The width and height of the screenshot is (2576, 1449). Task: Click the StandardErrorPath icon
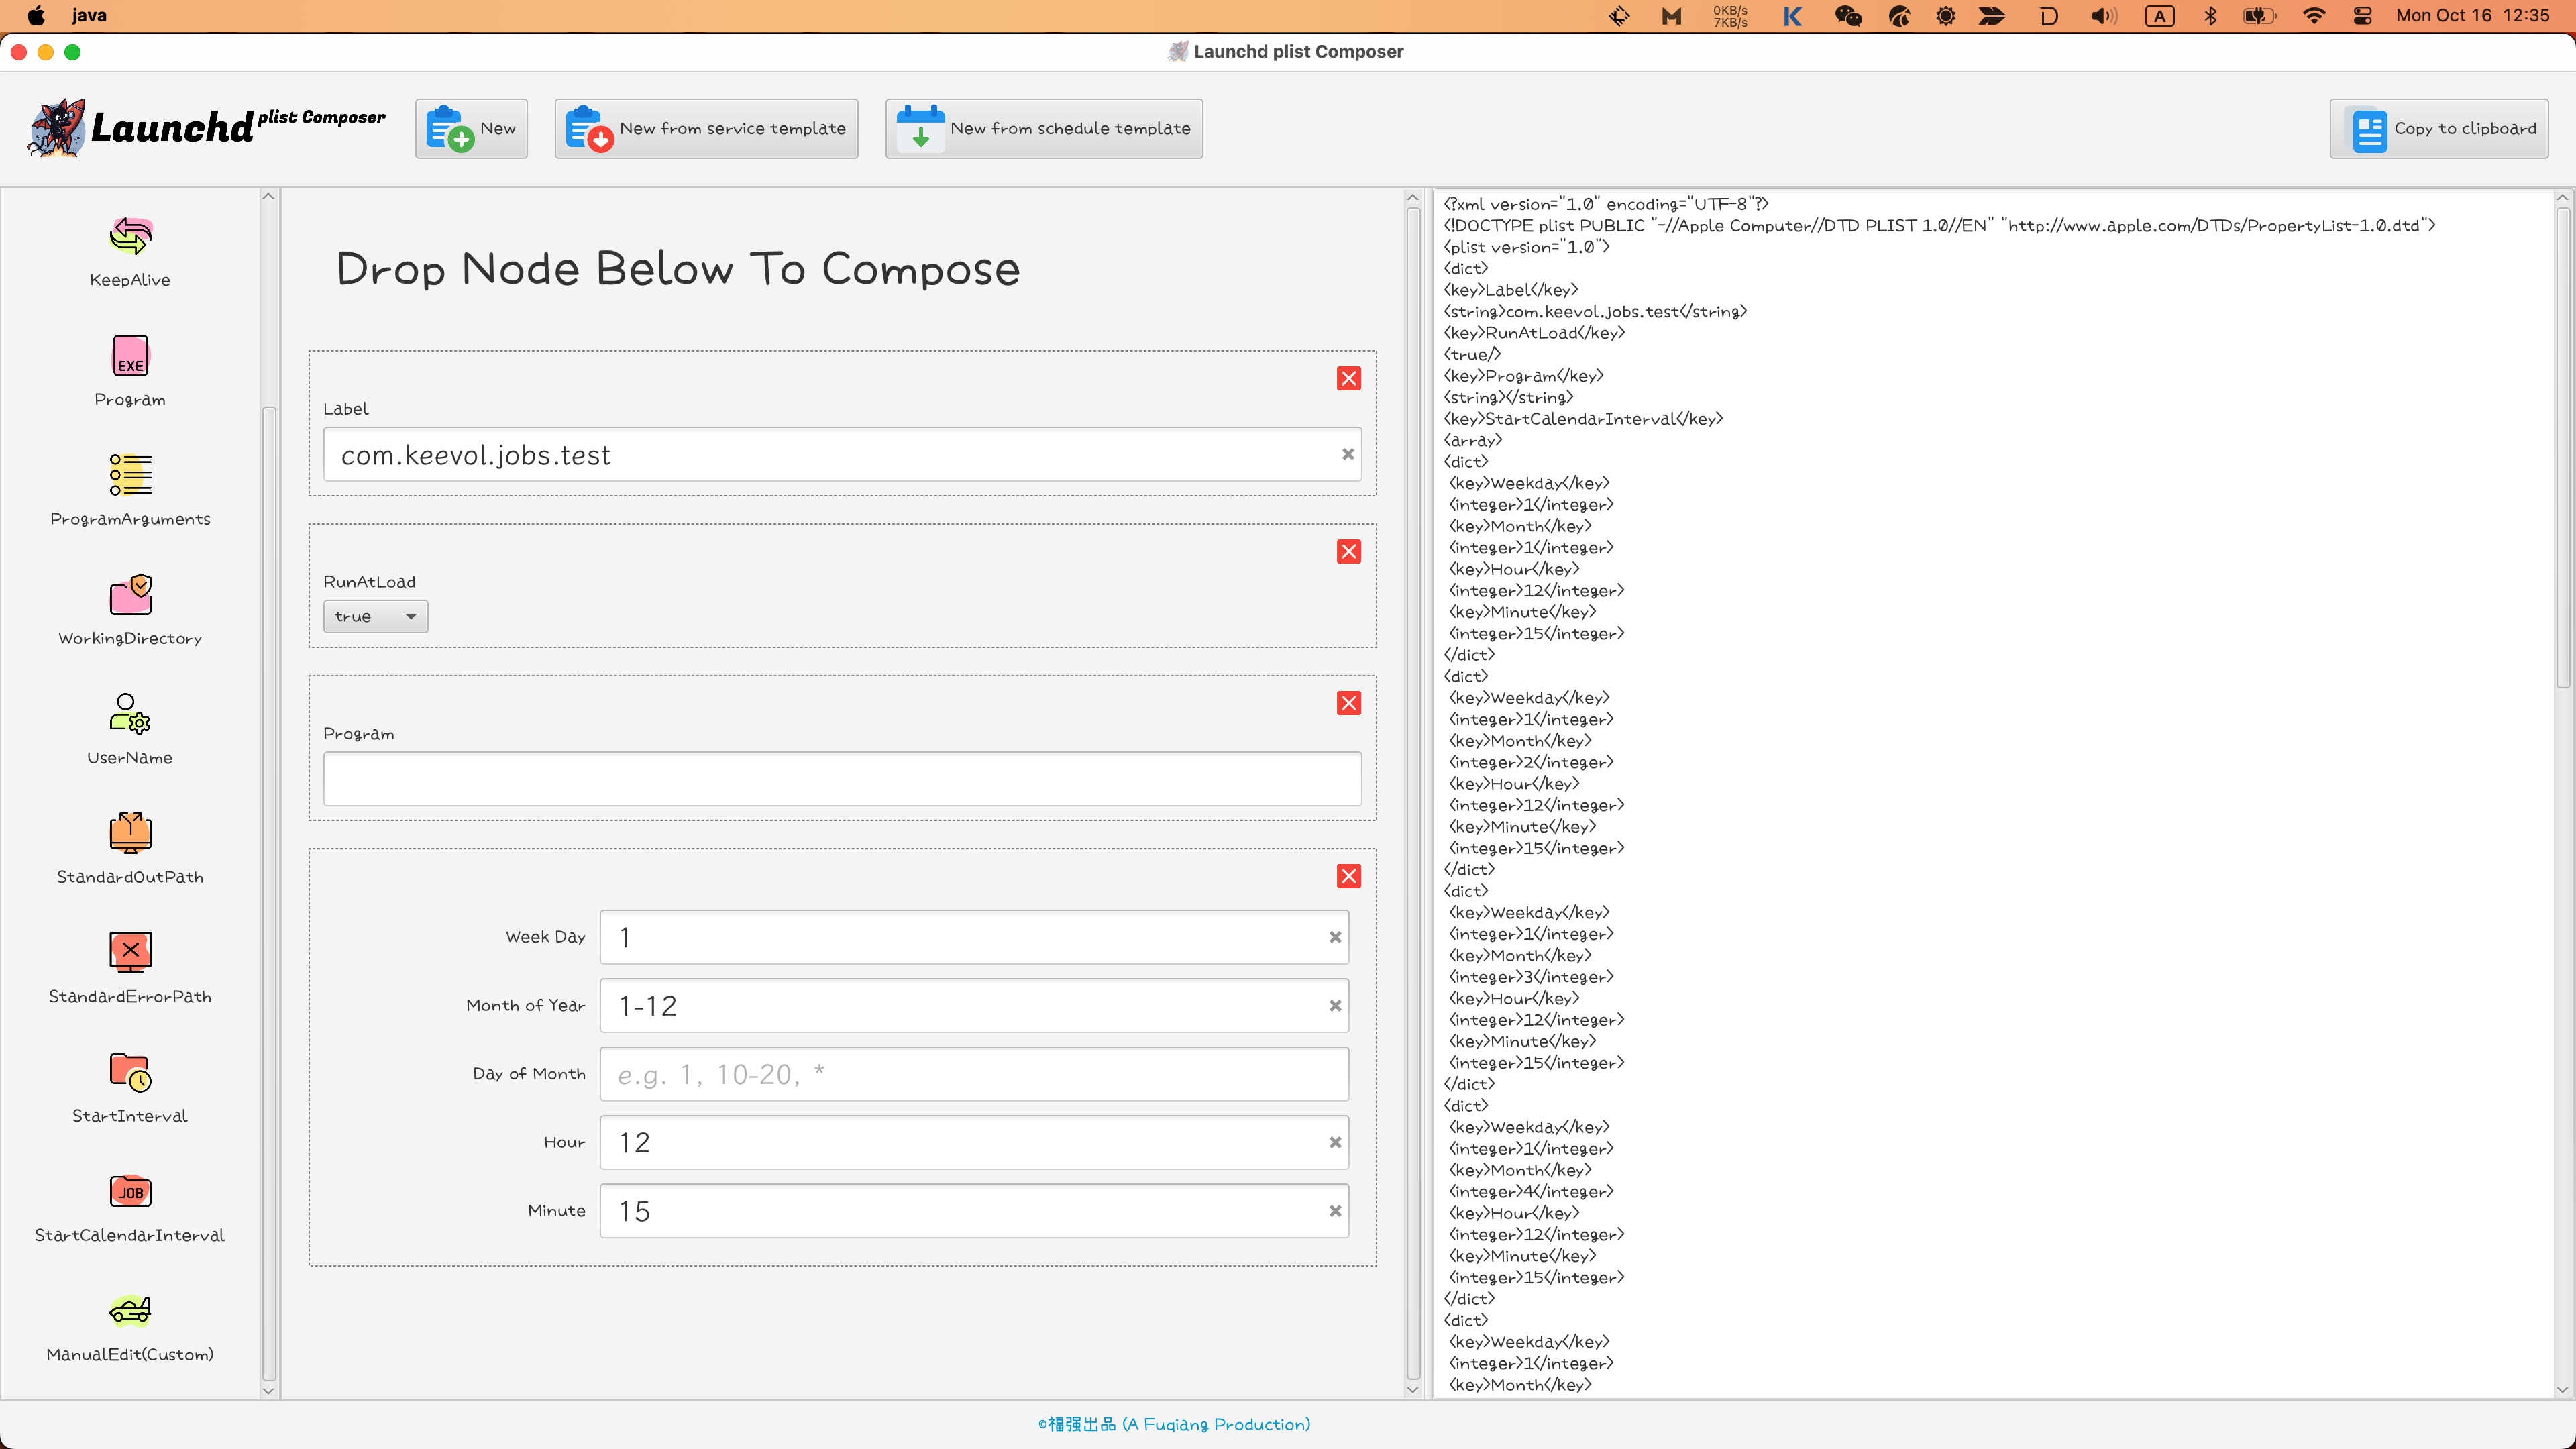pyautogui.click(x=130, y=952)
